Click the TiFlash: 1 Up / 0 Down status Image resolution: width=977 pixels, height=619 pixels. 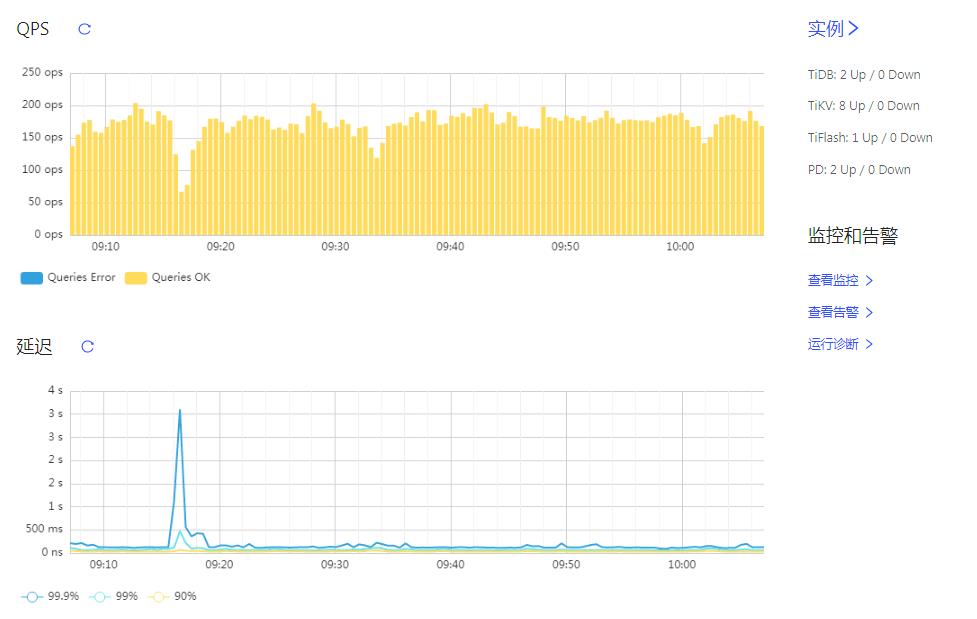(870, 138)
